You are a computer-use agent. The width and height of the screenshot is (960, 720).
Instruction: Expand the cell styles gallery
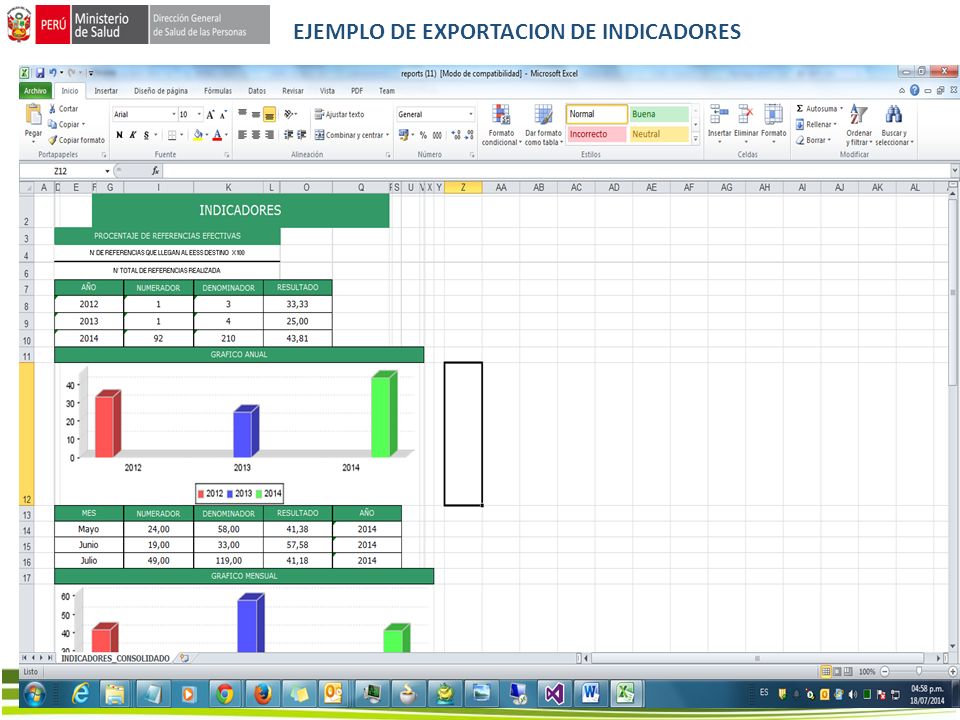click(x=696, y=139)
